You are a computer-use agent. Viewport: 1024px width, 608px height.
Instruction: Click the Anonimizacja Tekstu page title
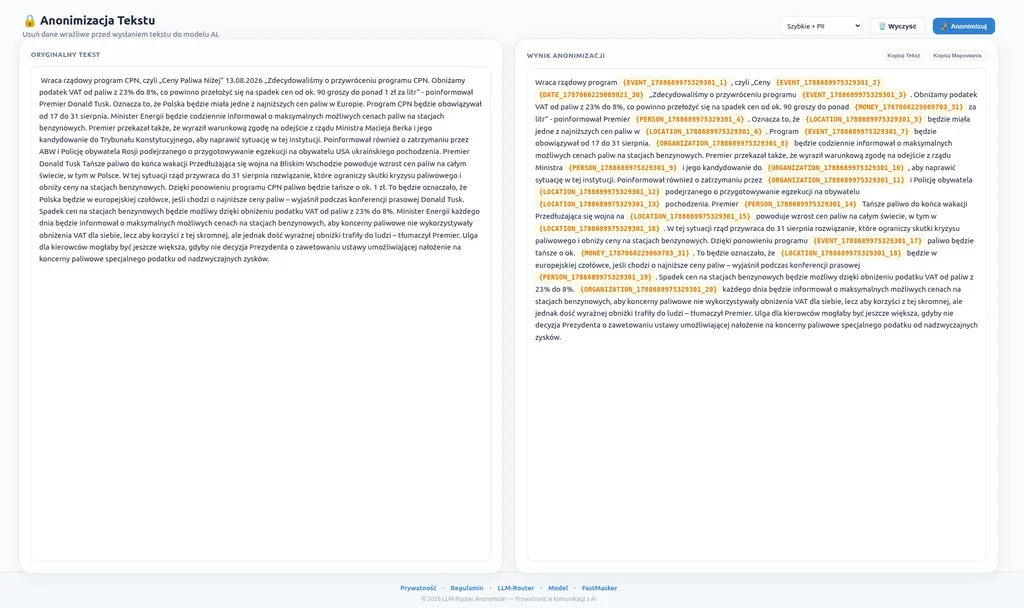tap(97, 20)
